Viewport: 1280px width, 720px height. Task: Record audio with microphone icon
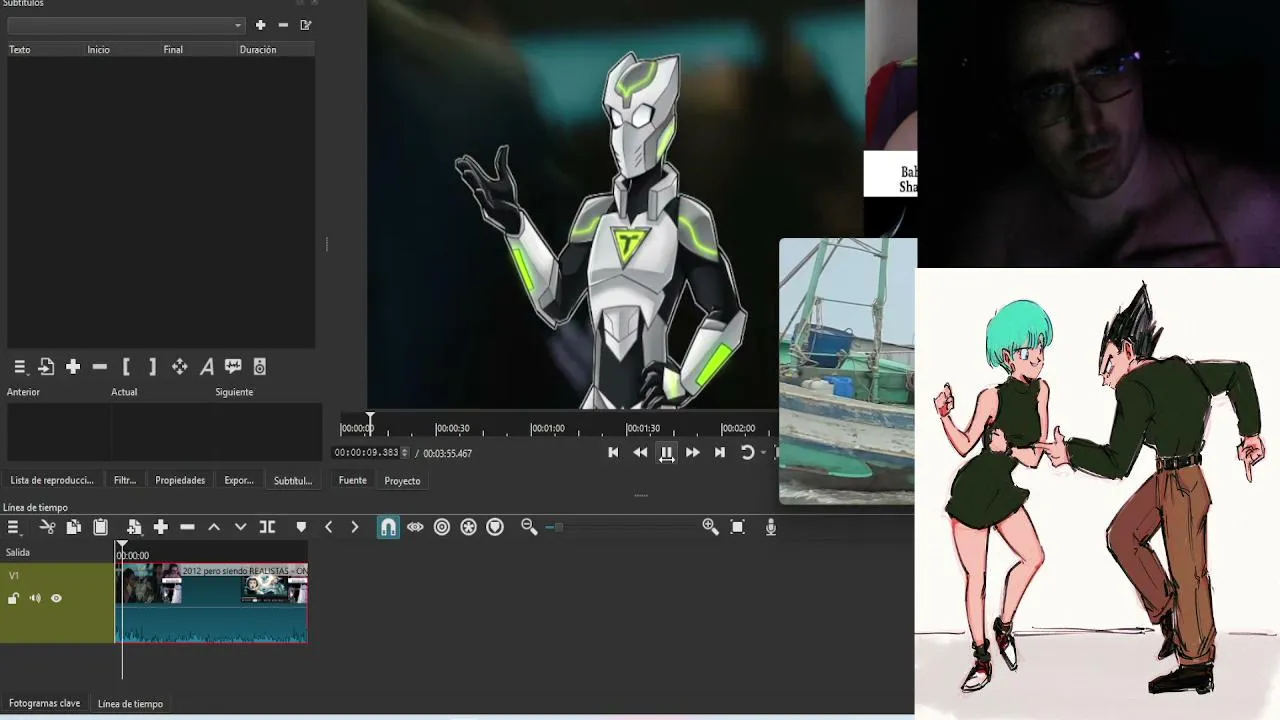click(771, 527)
